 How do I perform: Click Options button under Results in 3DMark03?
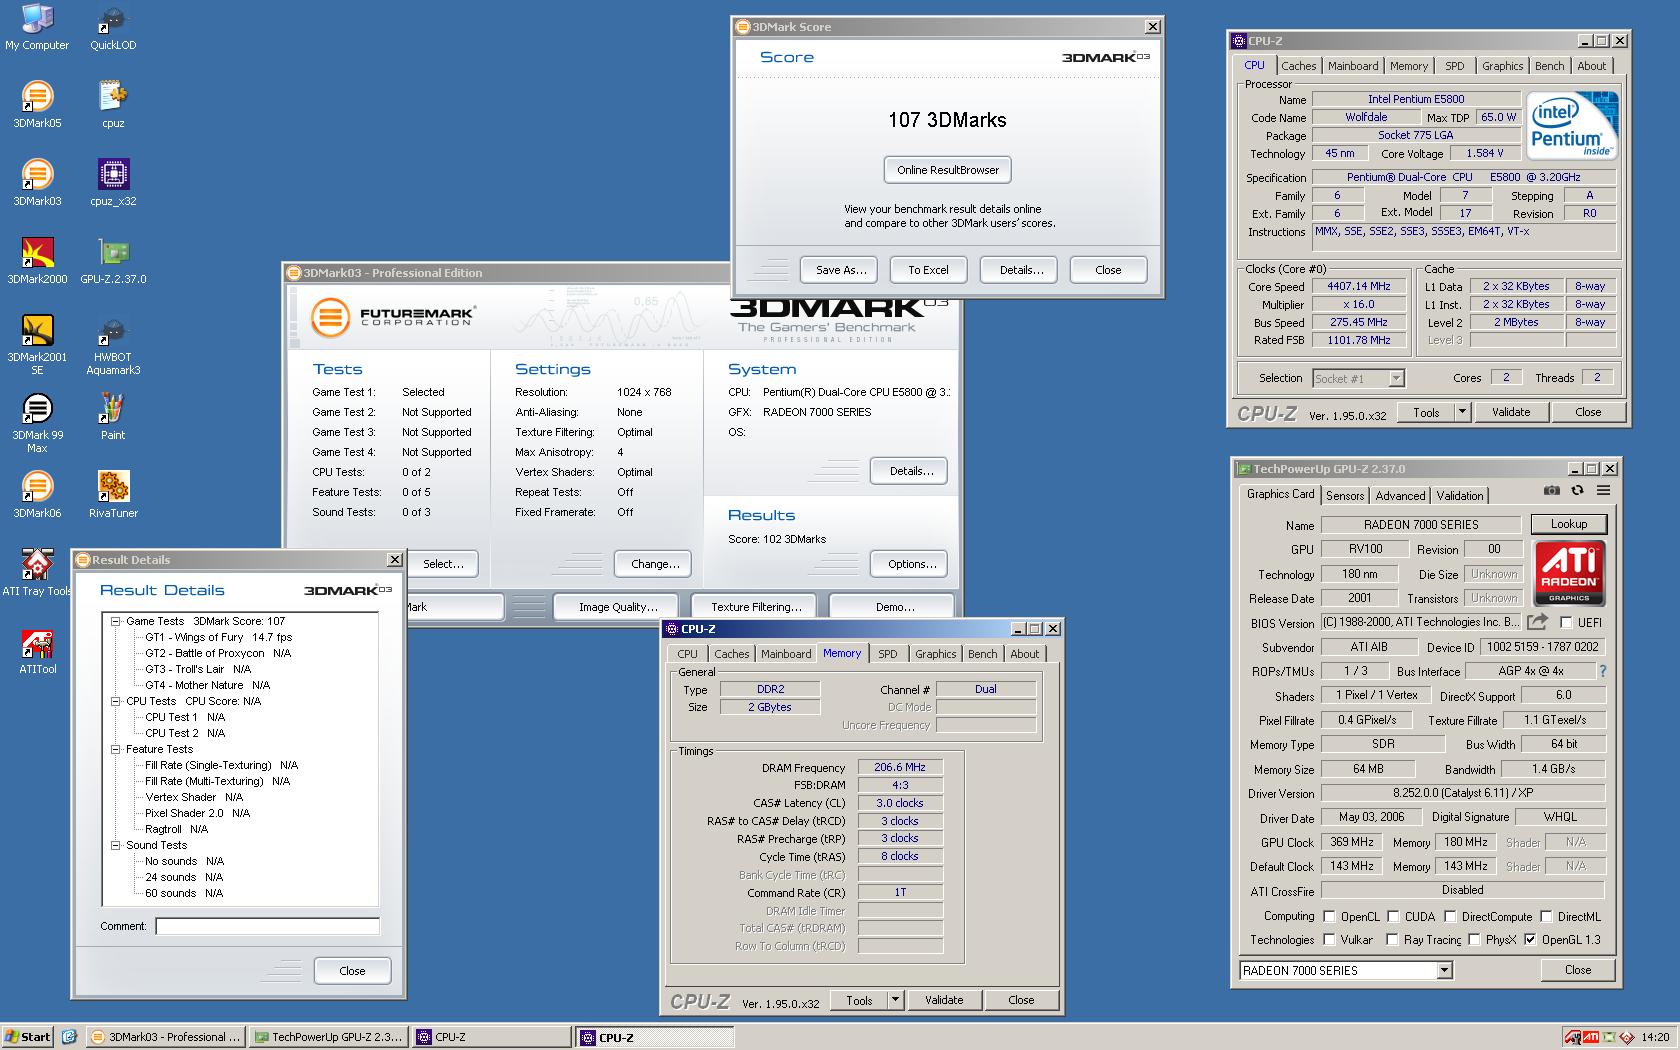pos(911,564)
